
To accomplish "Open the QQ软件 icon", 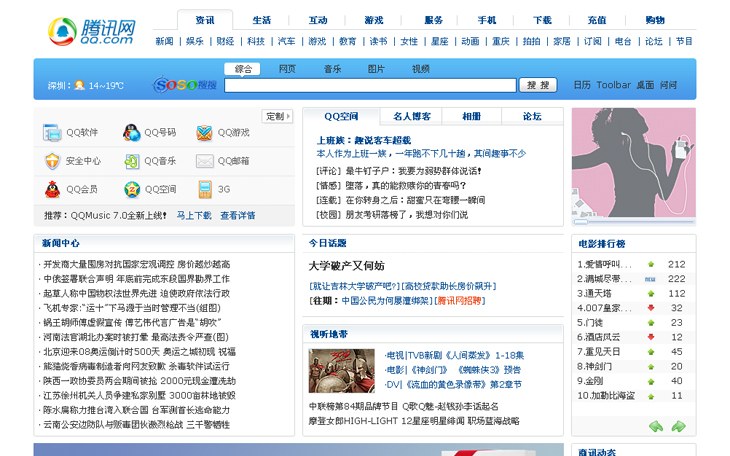I will click(52, 133).
